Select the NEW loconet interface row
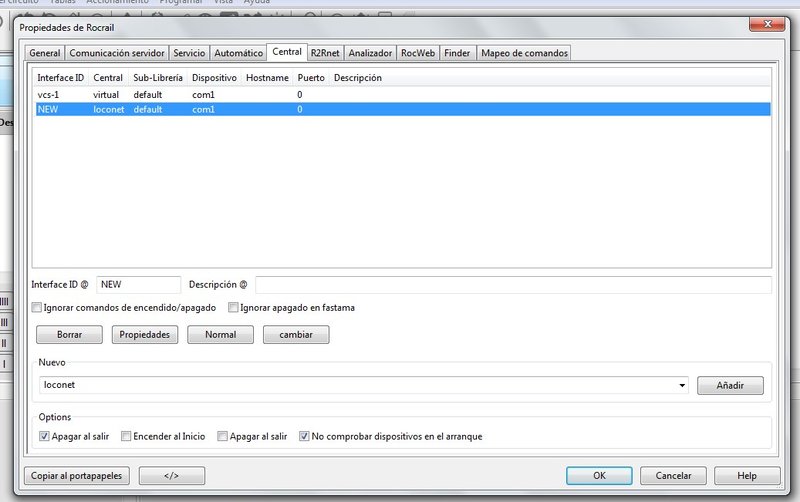Image resolution: width=800 pixels, height=502 pixels. pyautogui.click(x=403, y=109)
